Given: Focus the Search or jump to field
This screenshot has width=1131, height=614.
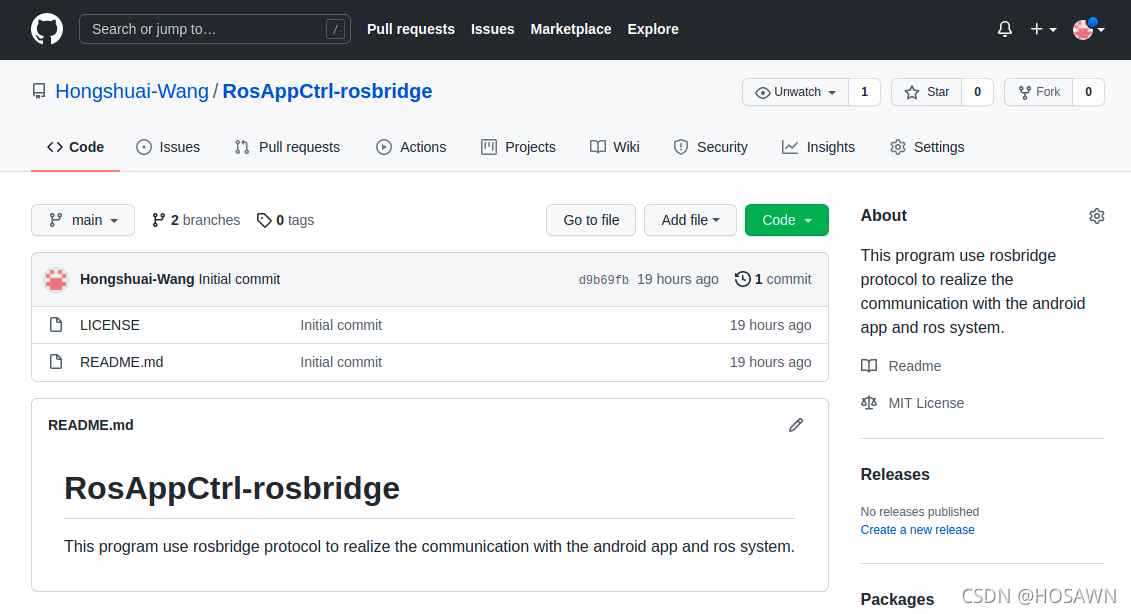Looking at the screenshot, I should 214,29.
